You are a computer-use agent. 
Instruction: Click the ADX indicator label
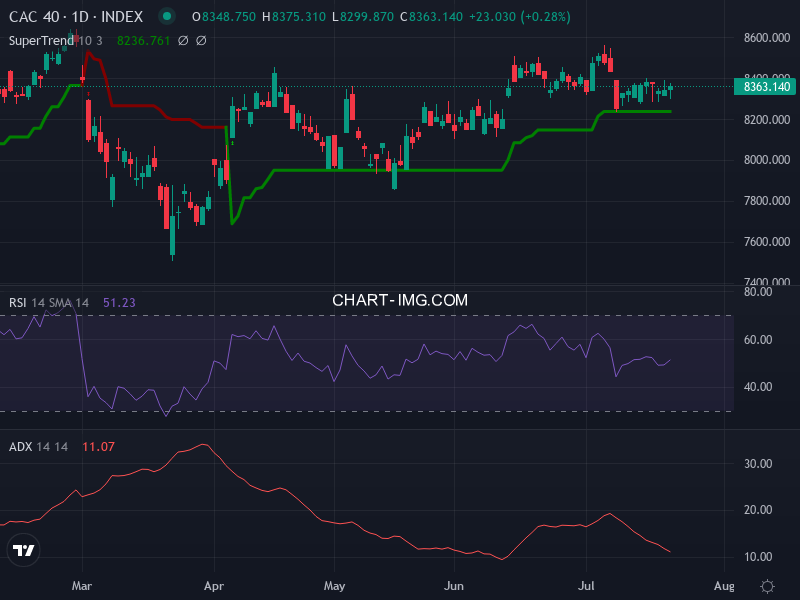pyautogui.click(x=20, y=447)
